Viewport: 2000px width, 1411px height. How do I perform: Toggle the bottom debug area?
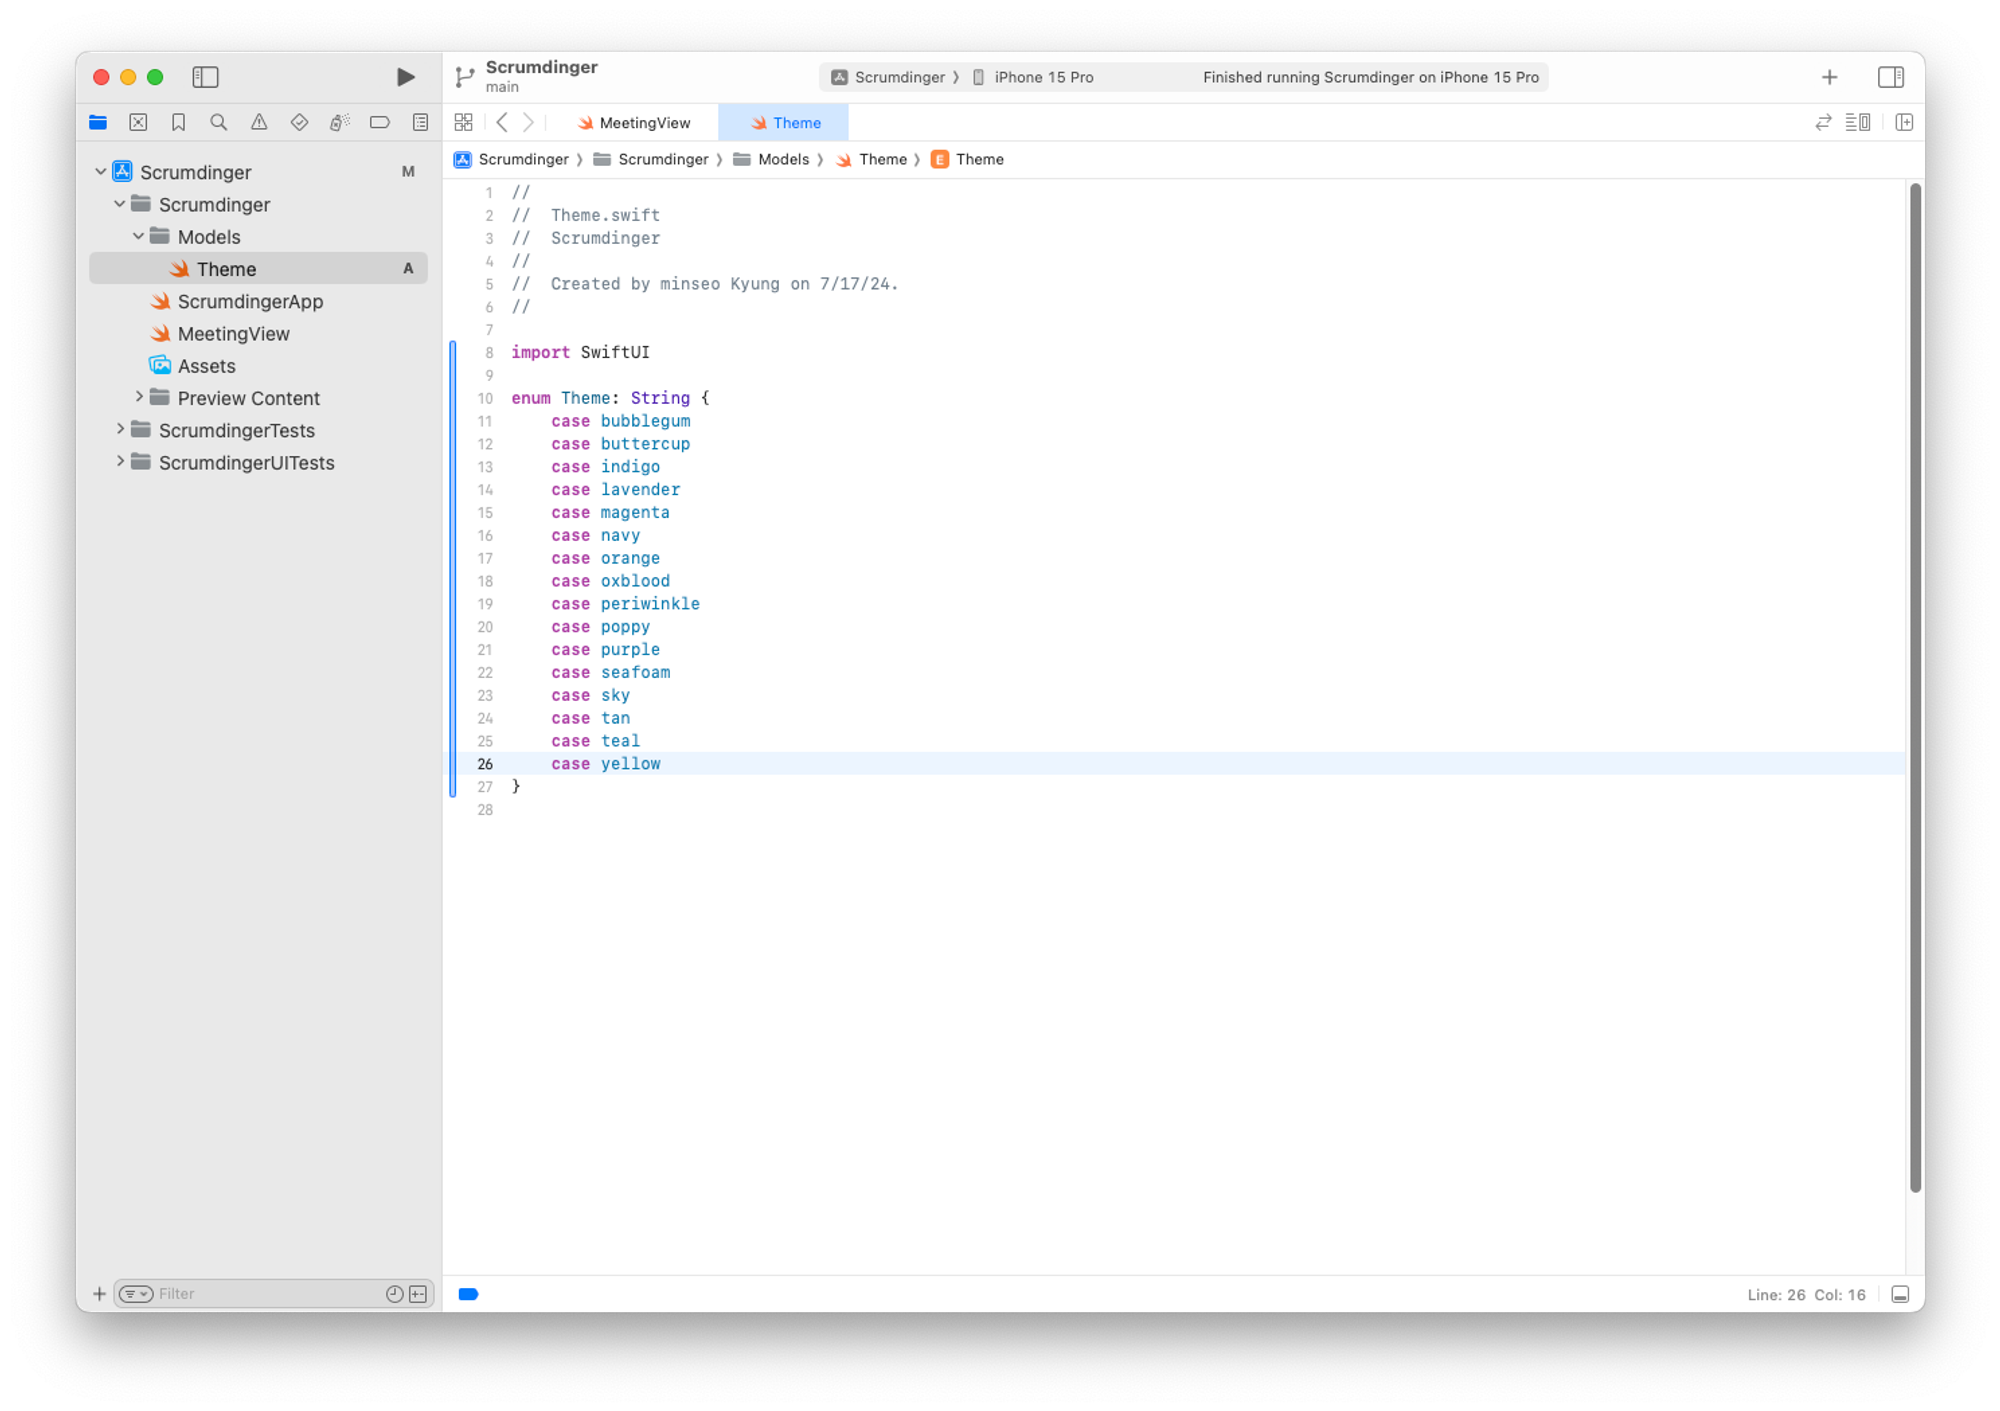tap(1900, 1294)
